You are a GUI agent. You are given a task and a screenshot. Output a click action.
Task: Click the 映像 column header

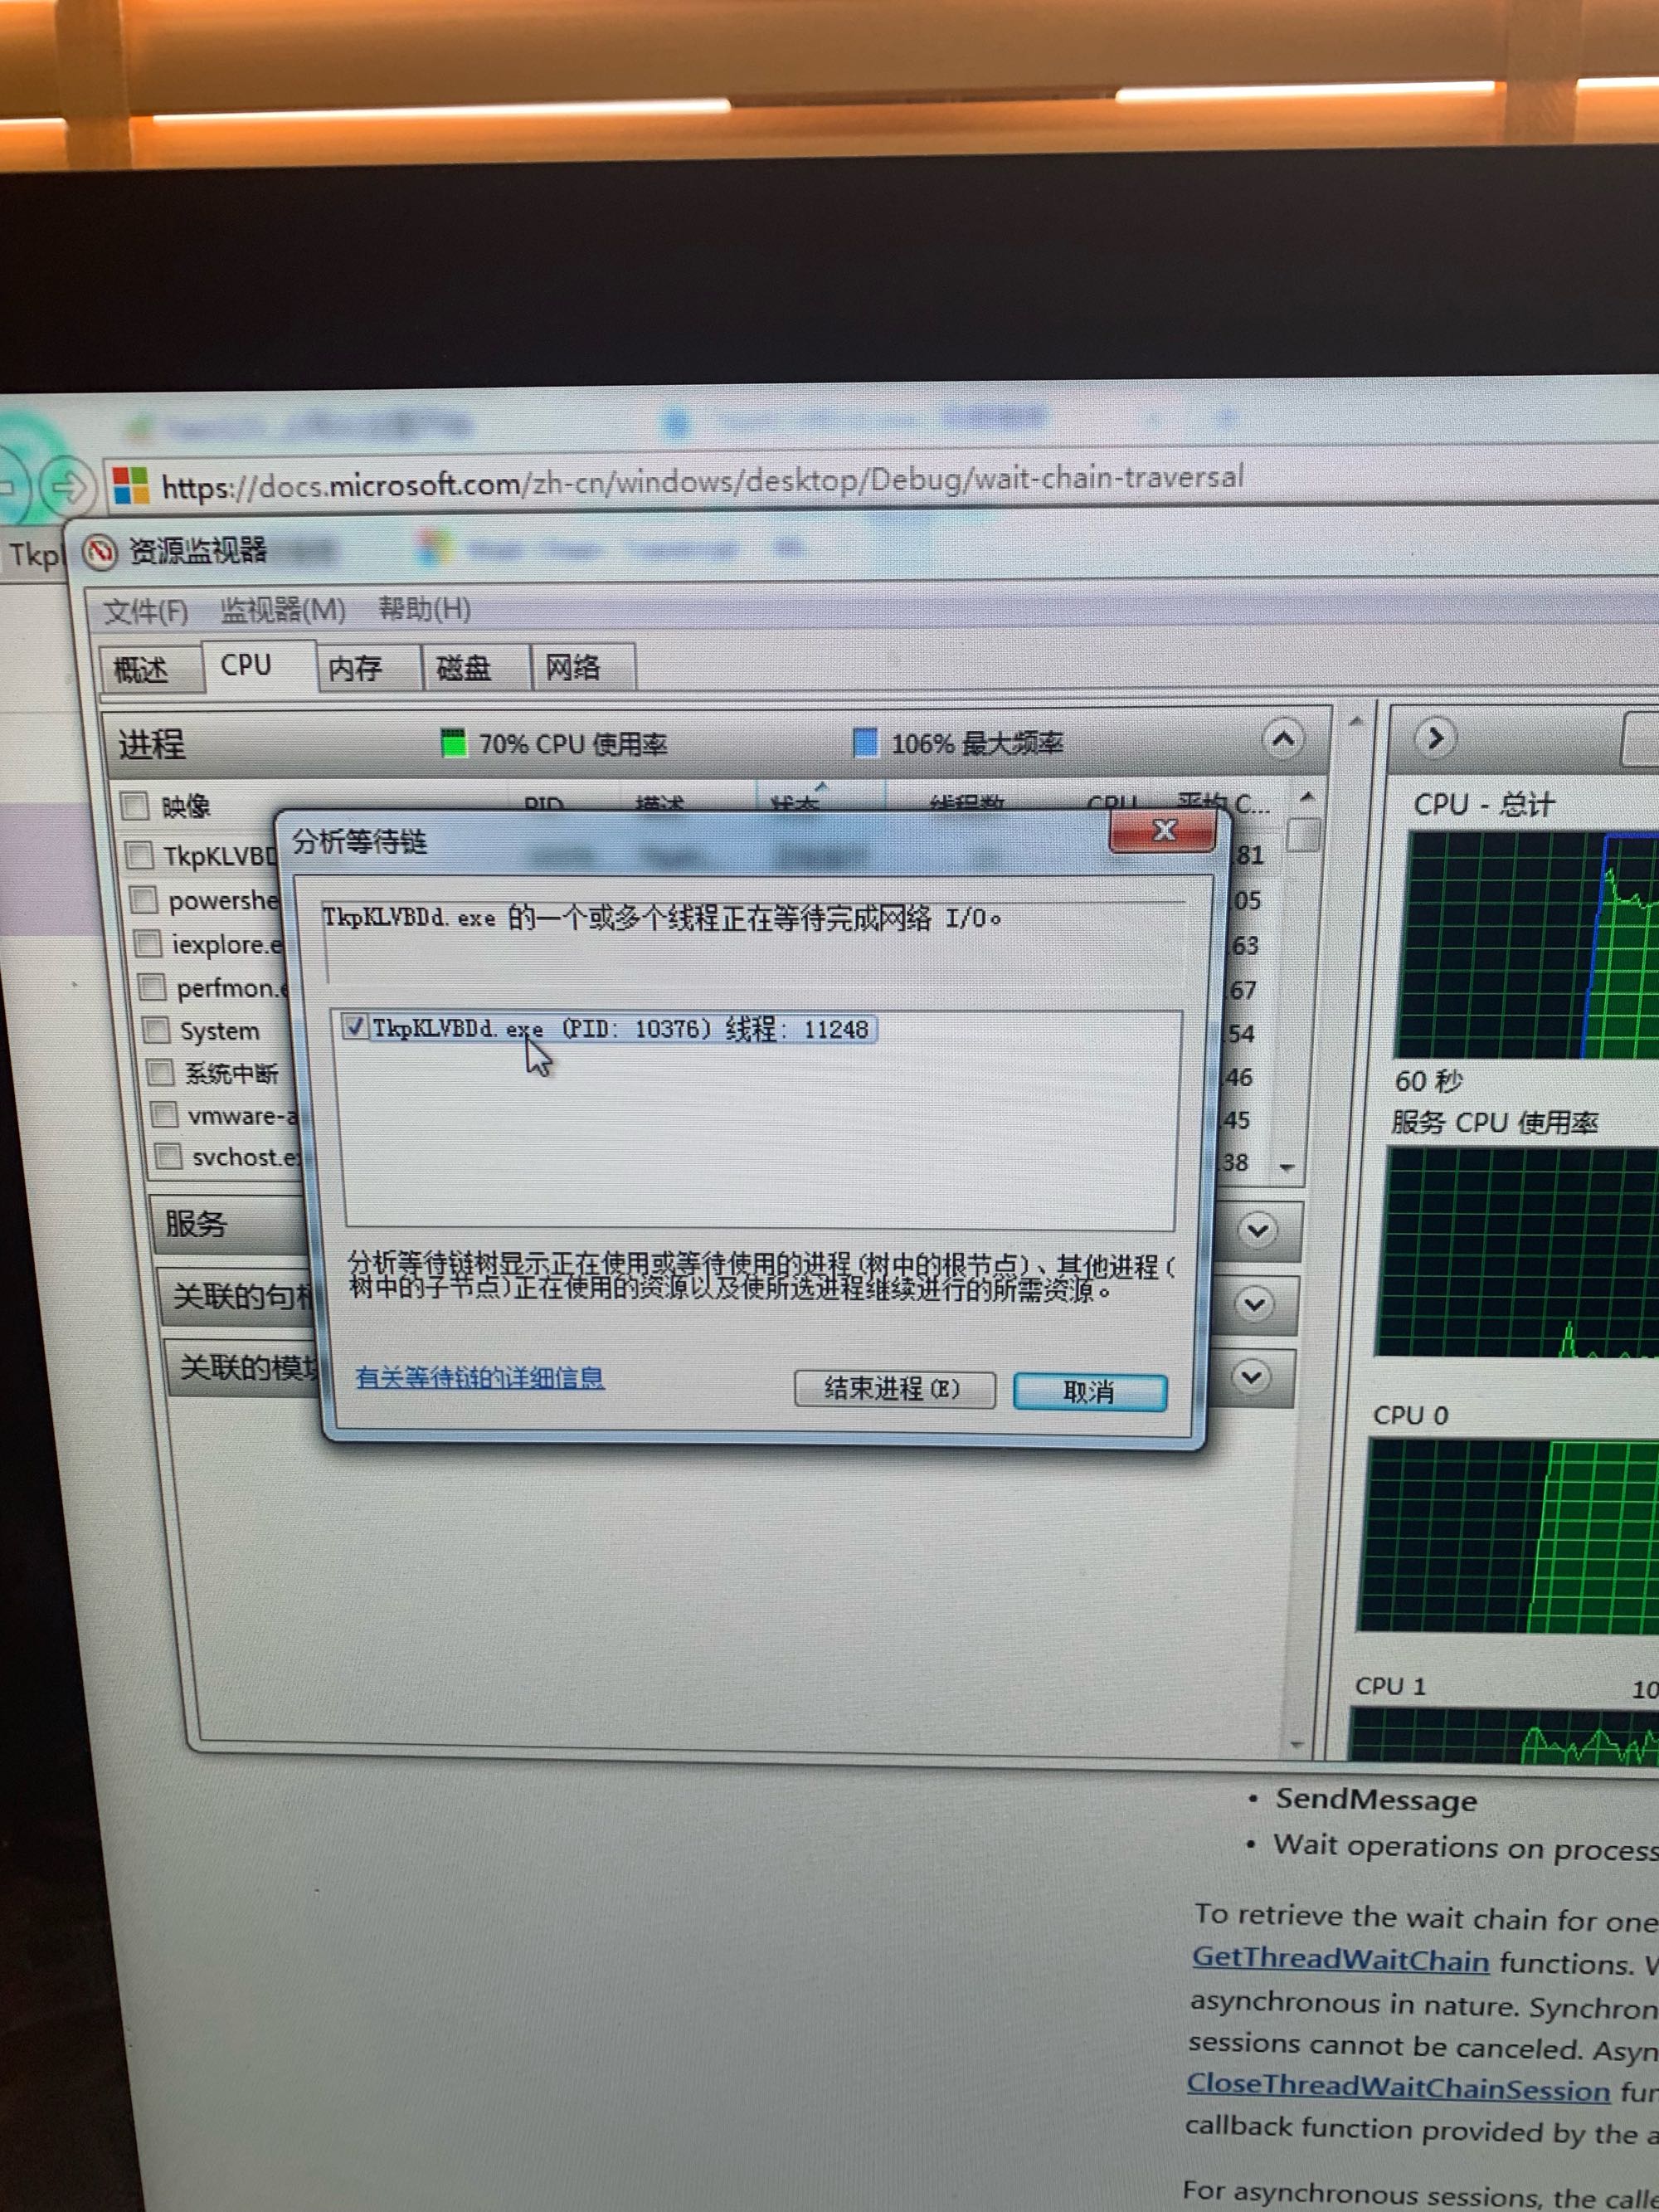click(186, 807)
